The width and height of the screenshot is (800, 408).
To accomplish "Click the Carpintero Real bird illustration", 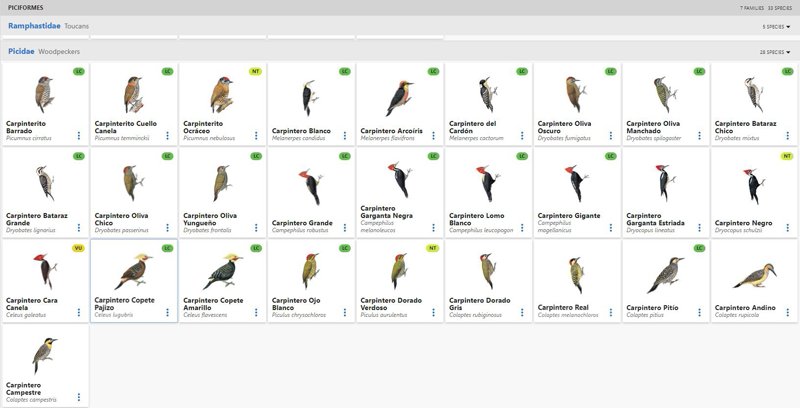I will pyautogui.click(x=574, y=272).
